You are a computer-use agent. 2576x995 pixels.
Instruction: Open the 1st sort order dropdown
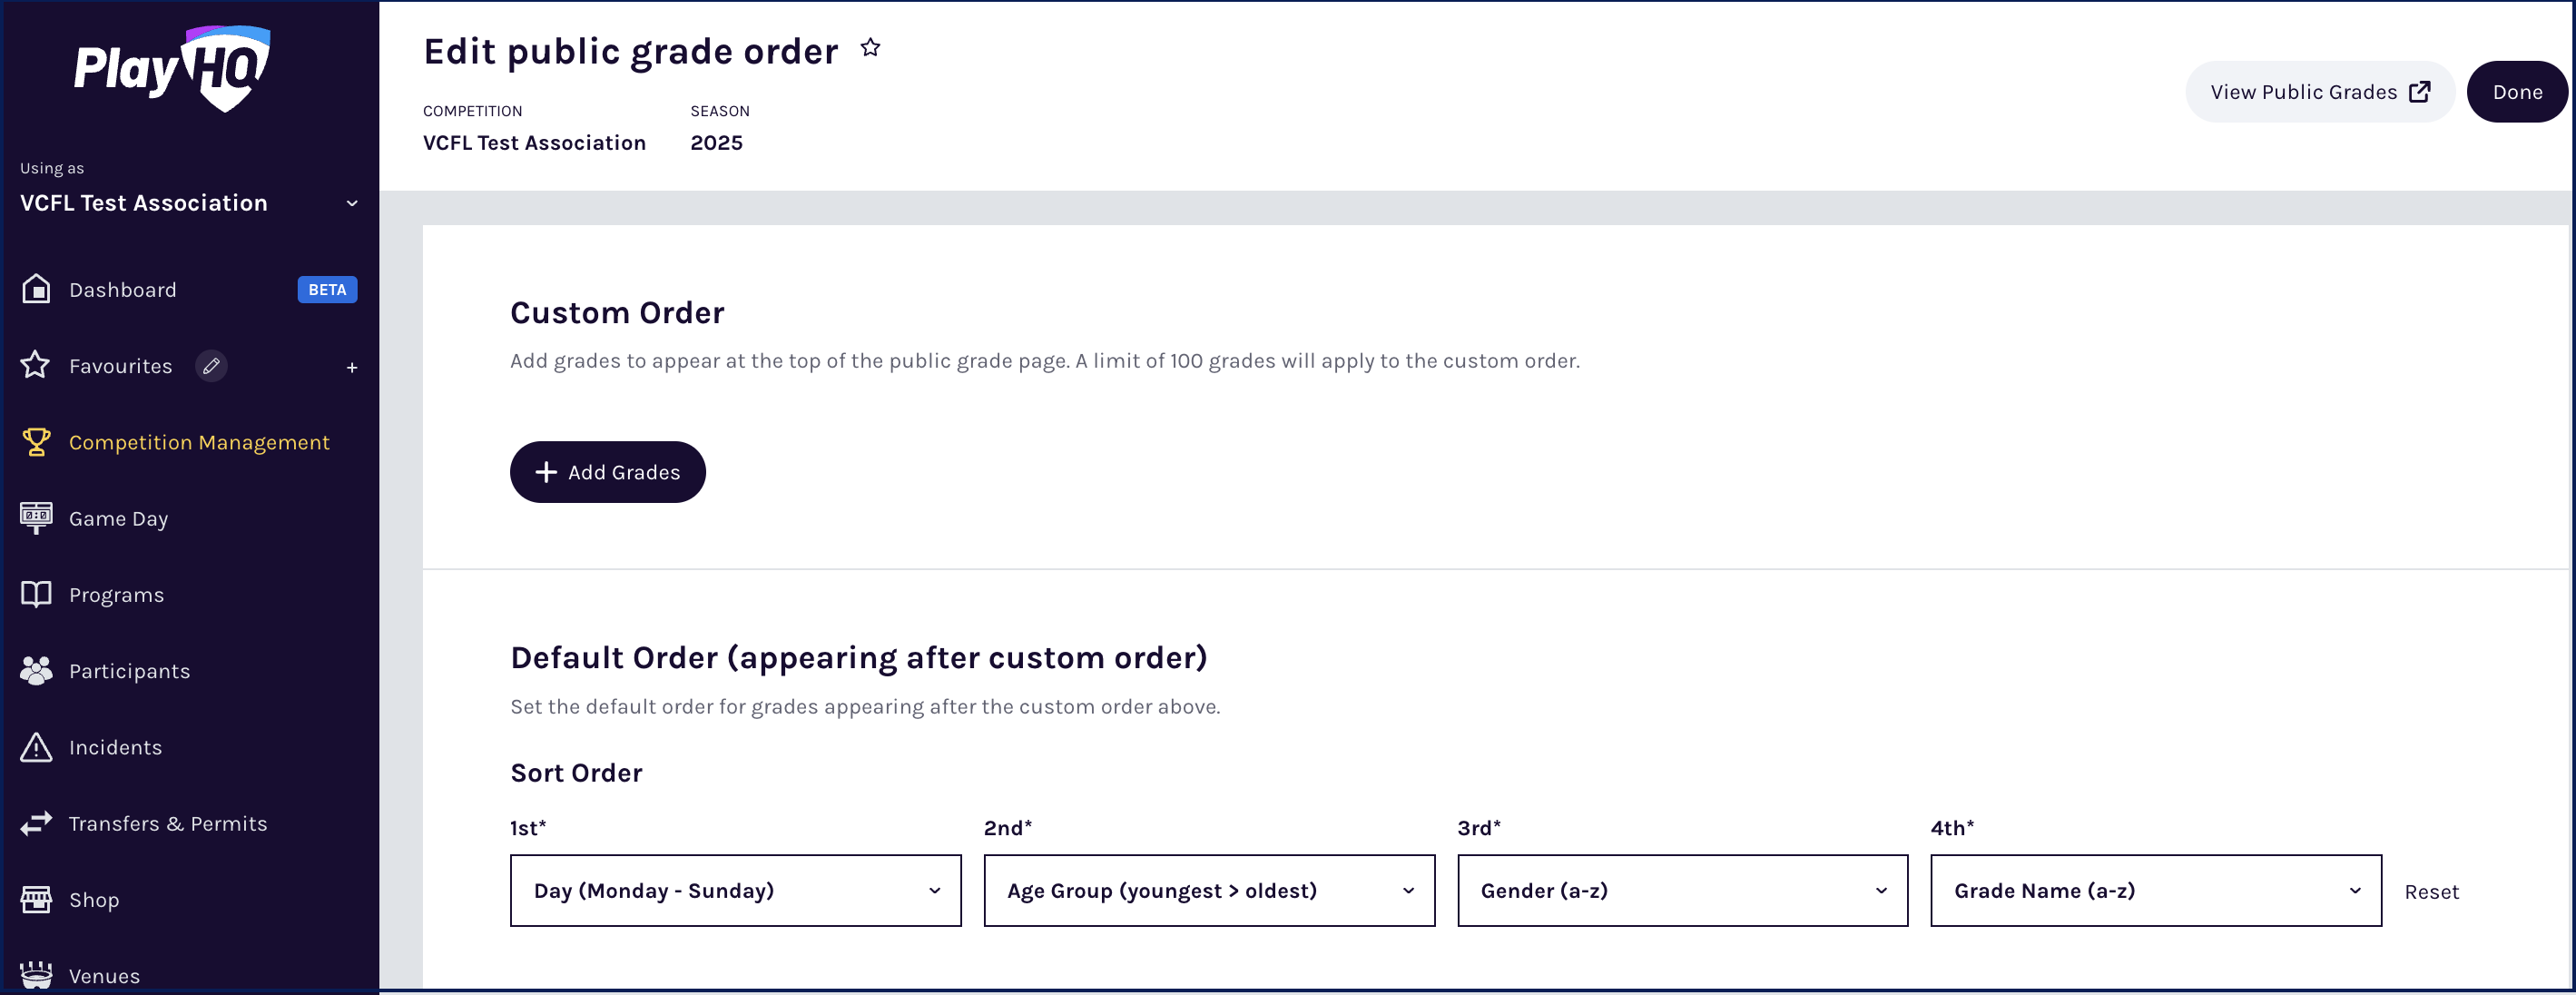[735, 890]
